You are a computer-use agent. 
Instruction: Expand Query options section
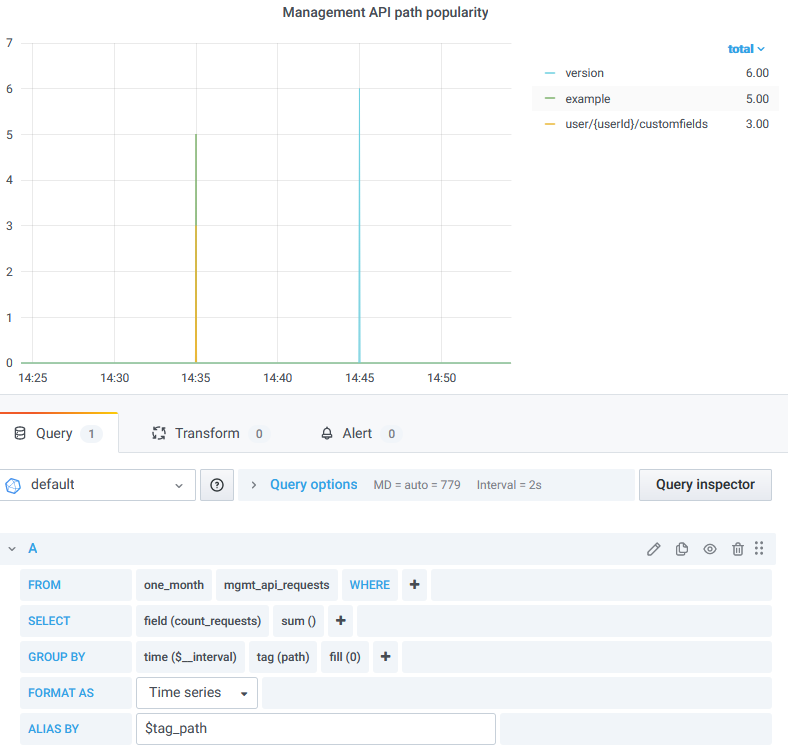(313, 485)
